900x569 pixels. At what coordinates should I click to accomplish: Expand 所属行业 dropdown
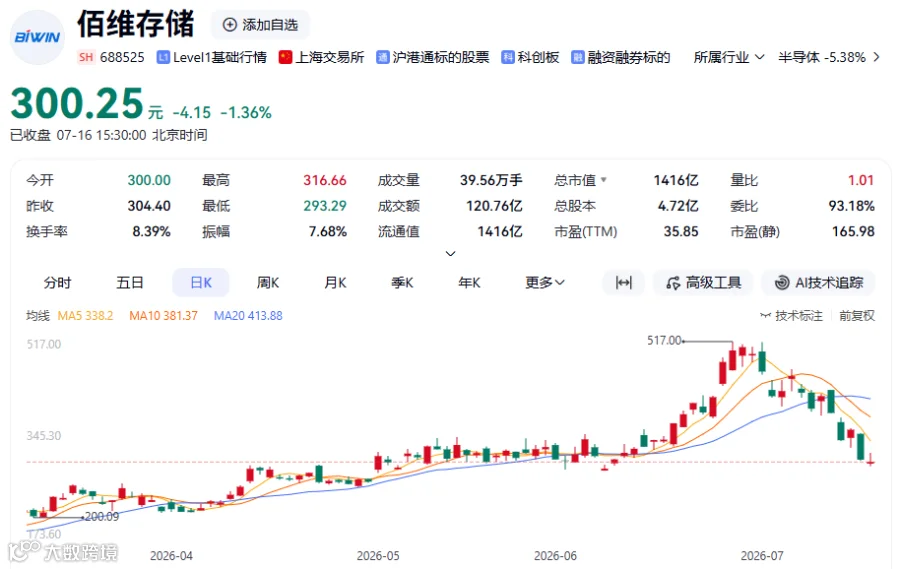(x=729, y=57)
